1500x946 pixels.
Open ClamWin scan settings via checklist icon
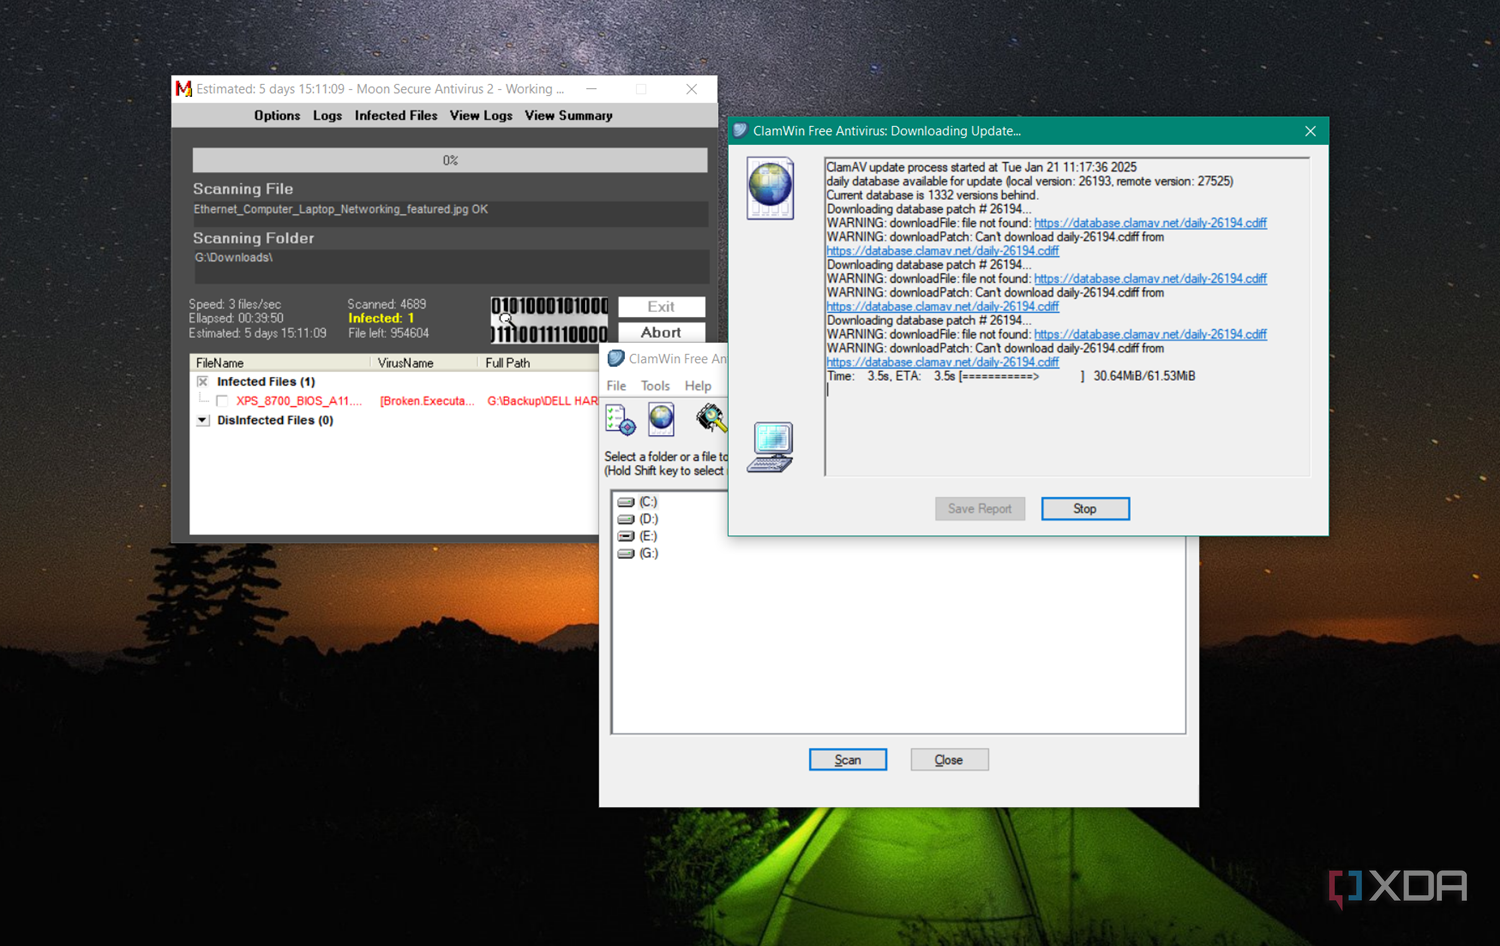tap(620, 419)
